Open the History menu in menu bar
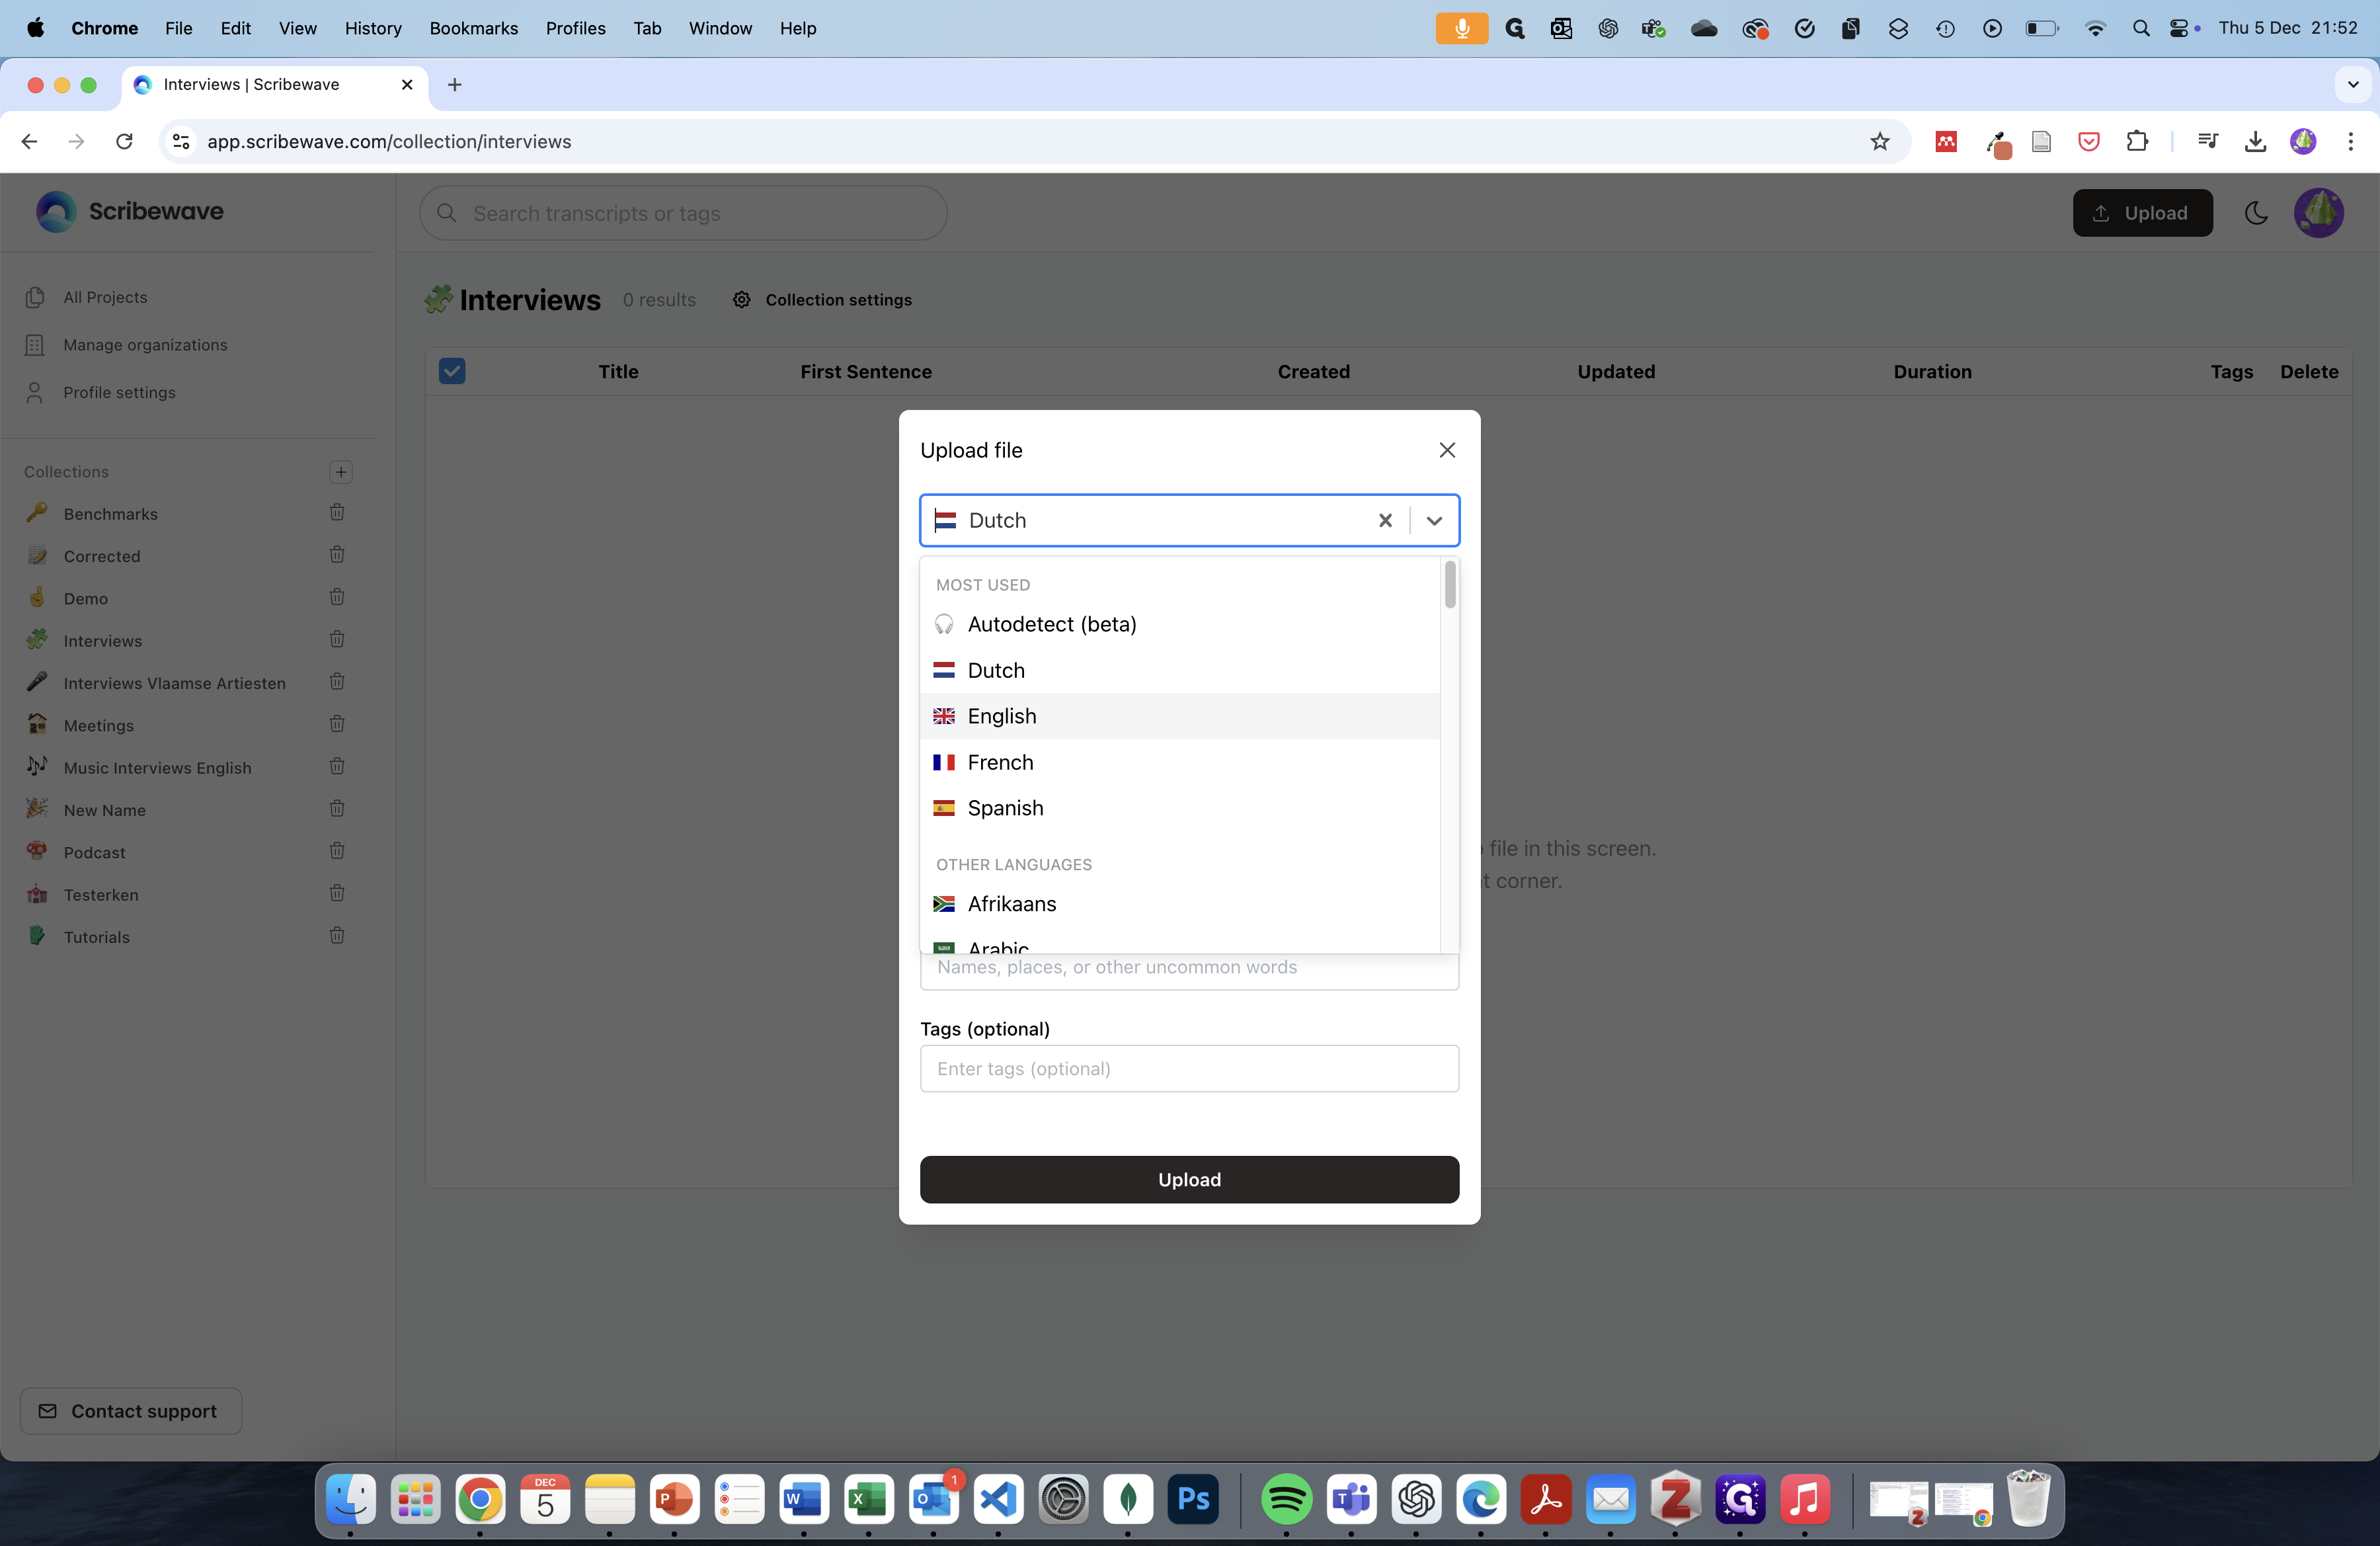The width and height of the screenshot is (2380, 1546). [x=372, y=28]
